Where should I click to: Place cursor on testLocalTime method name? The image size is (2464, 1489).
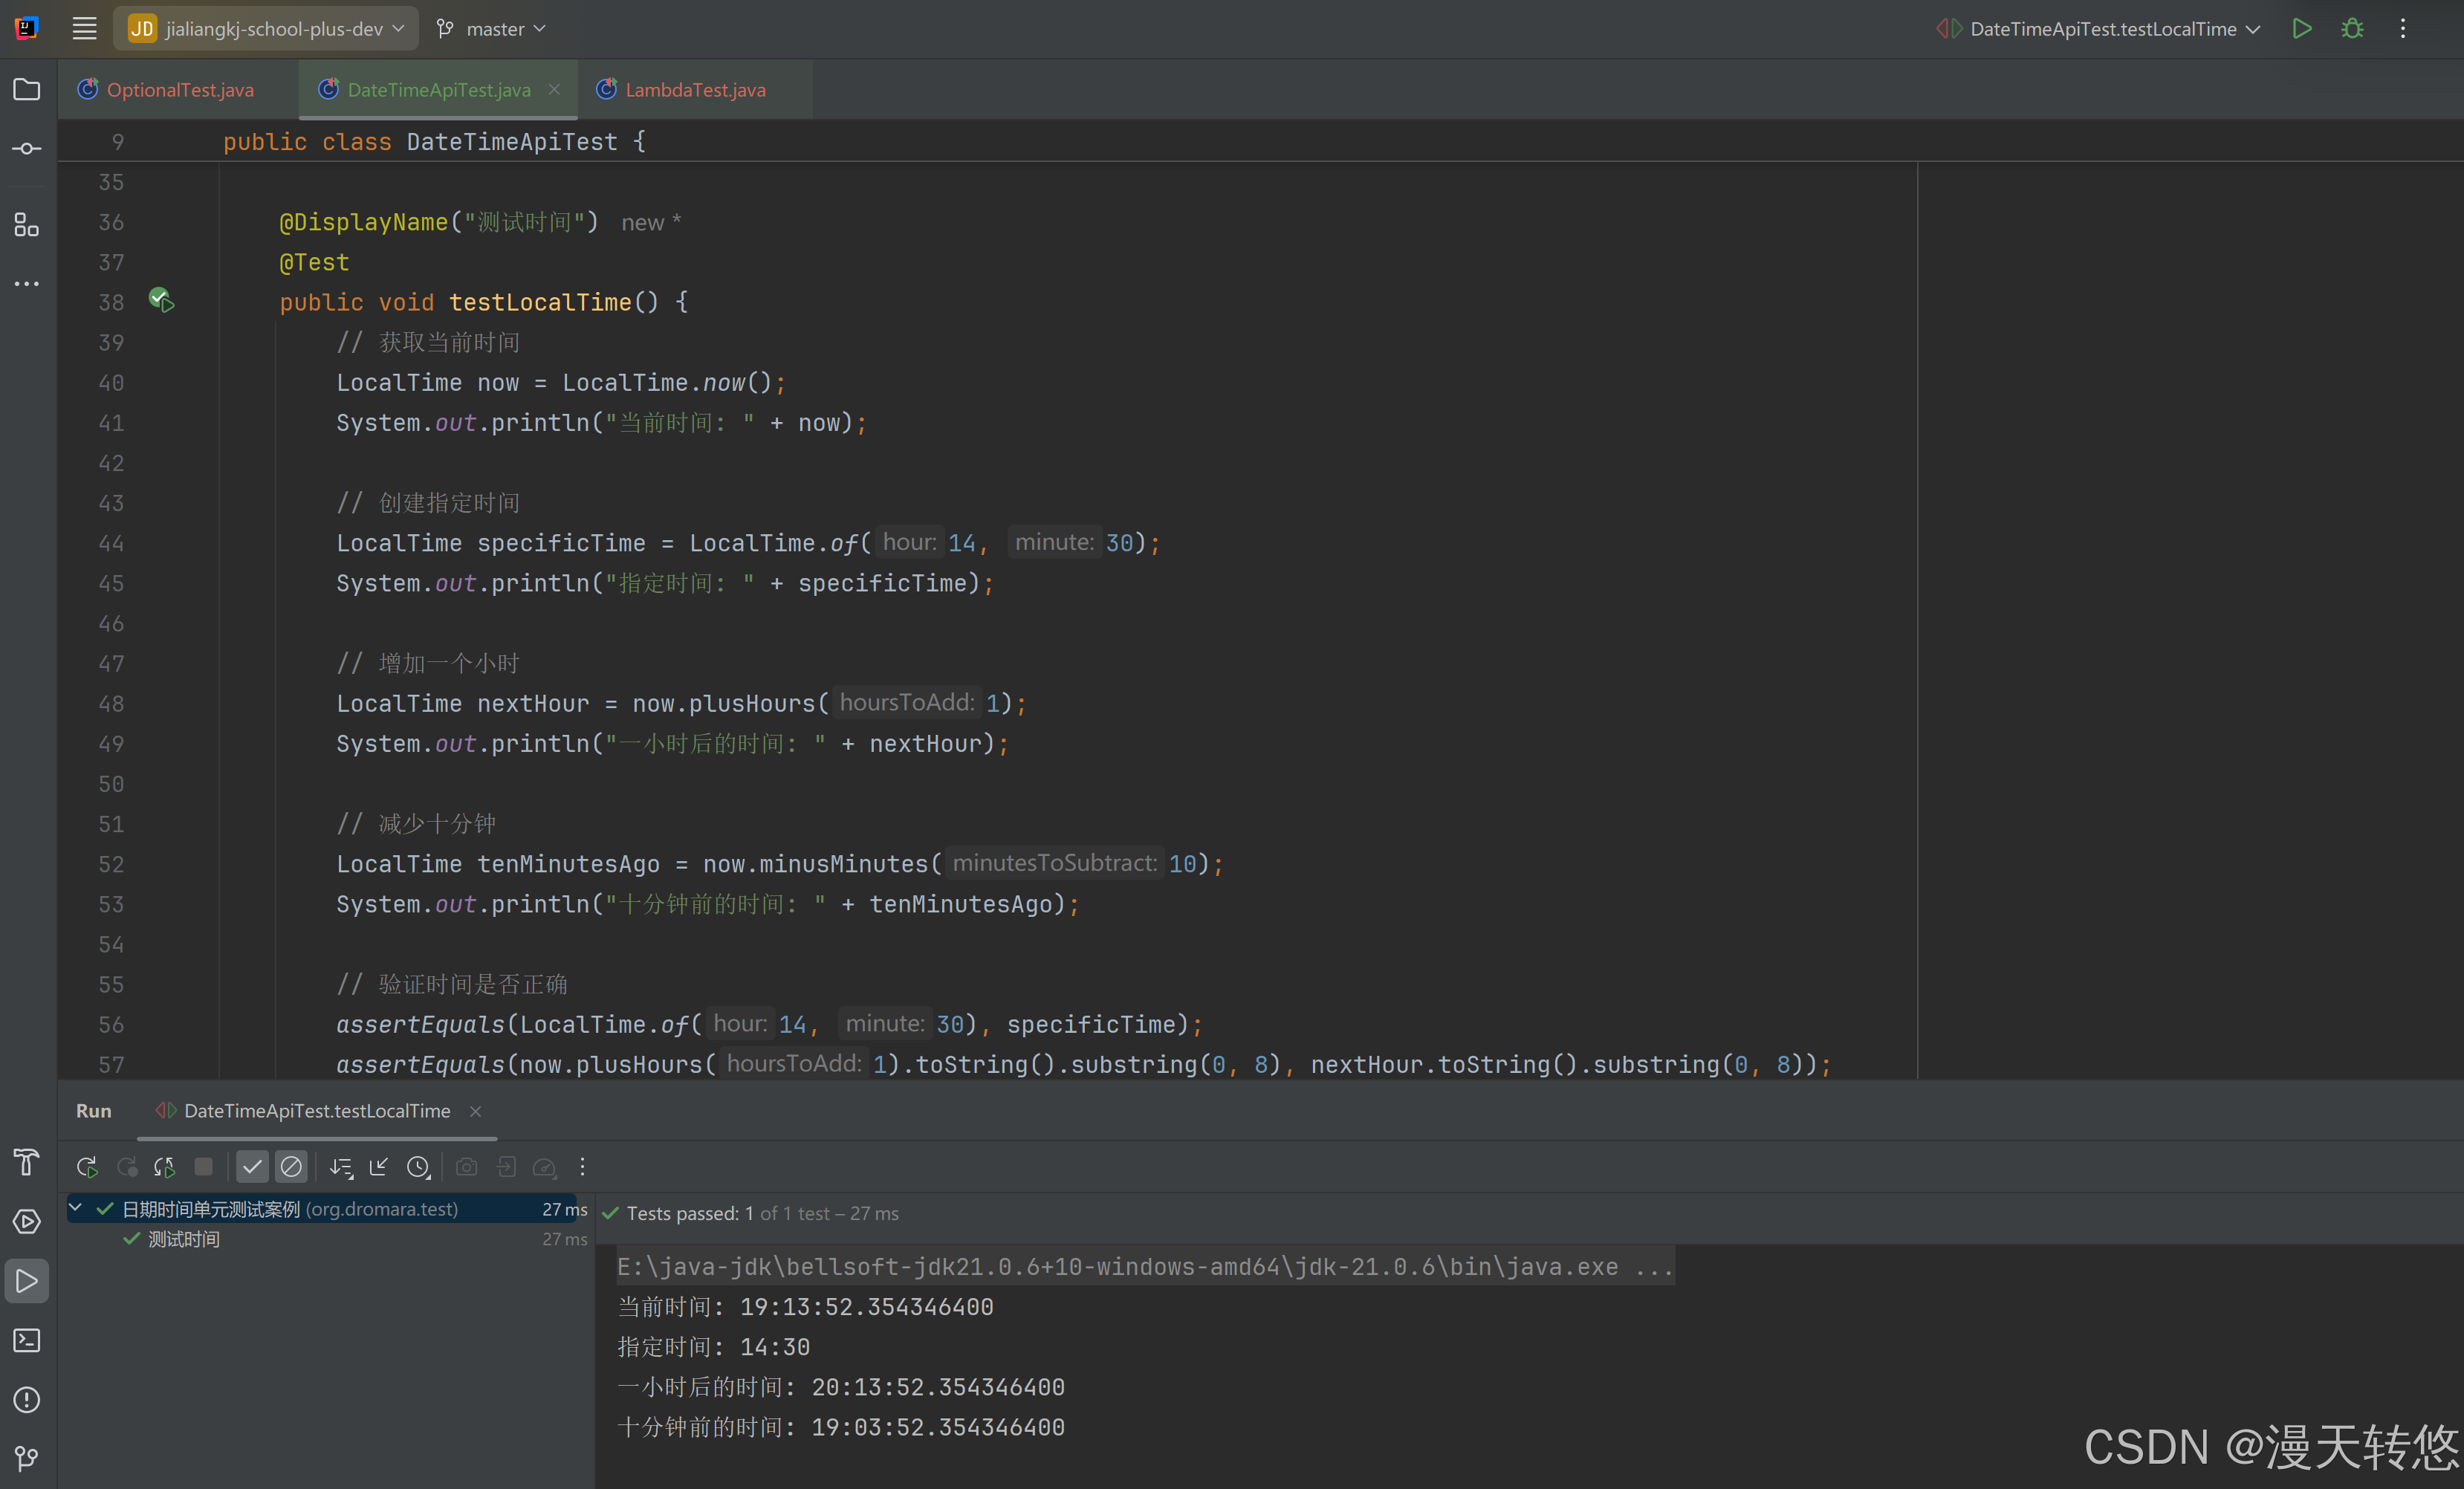pyautogui.click(x=540, y=302)
